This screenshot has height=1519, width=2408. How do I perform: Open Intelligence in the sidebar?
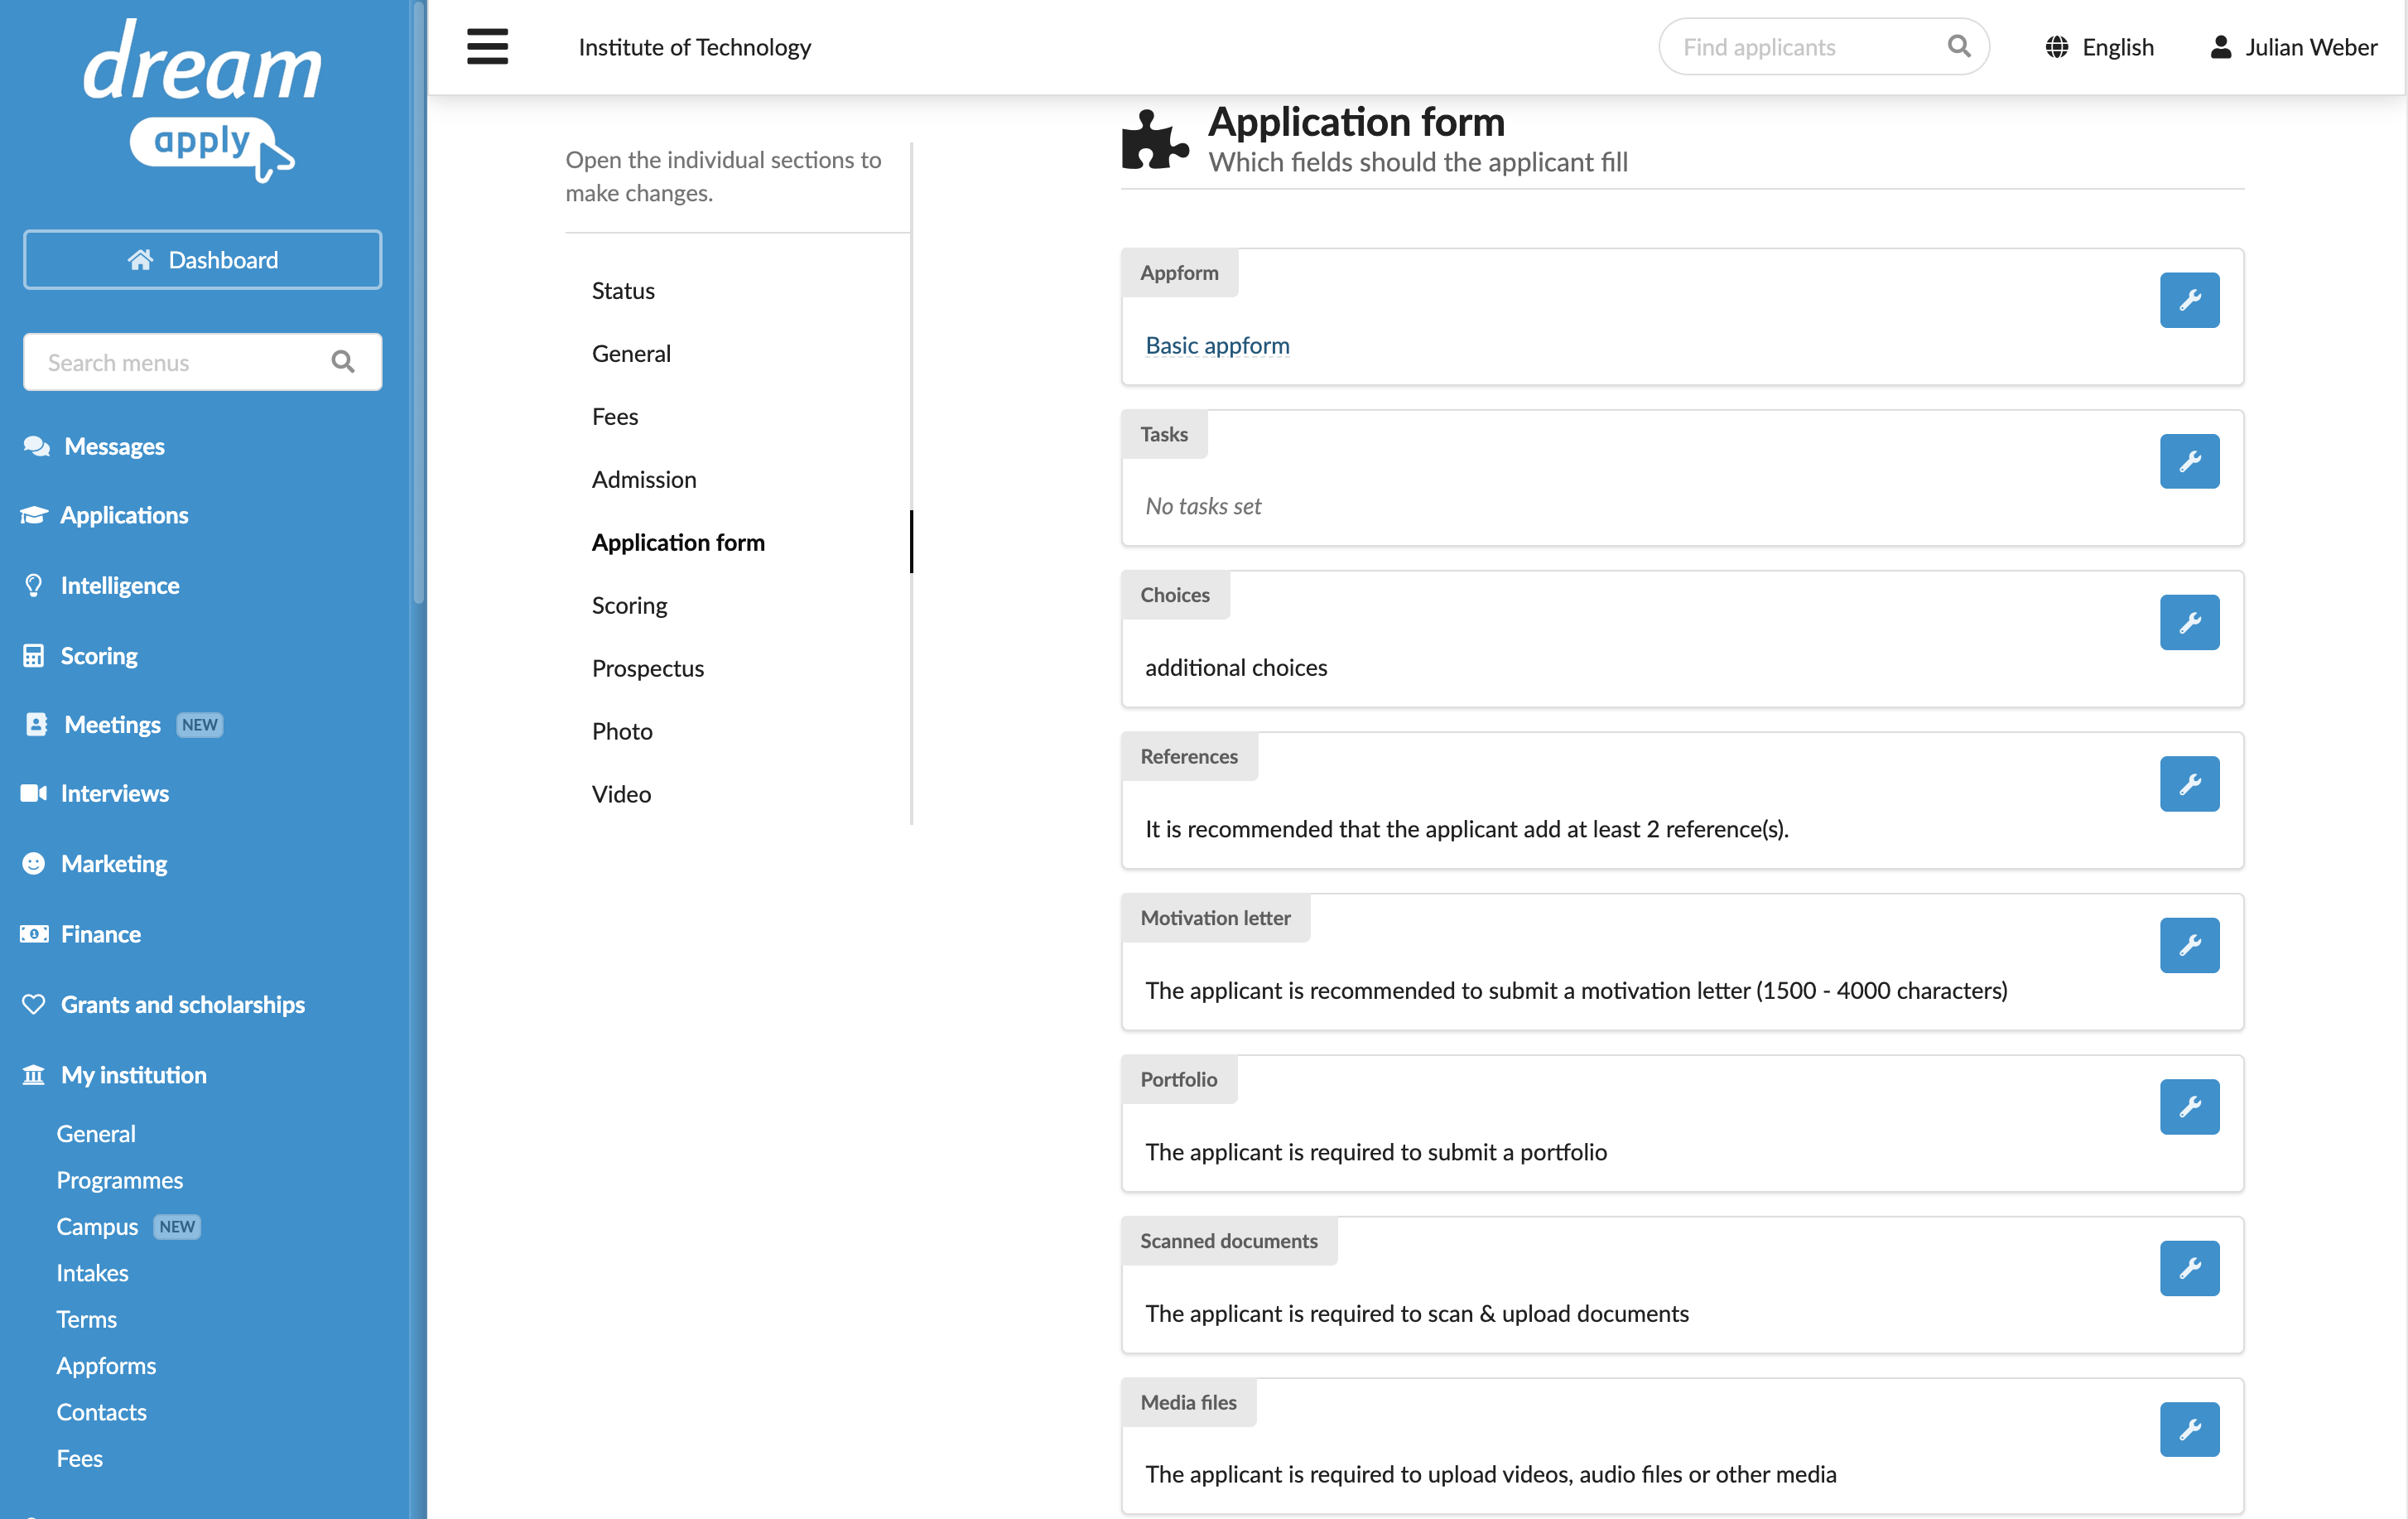pyautogui.click(x=120, y=585)
